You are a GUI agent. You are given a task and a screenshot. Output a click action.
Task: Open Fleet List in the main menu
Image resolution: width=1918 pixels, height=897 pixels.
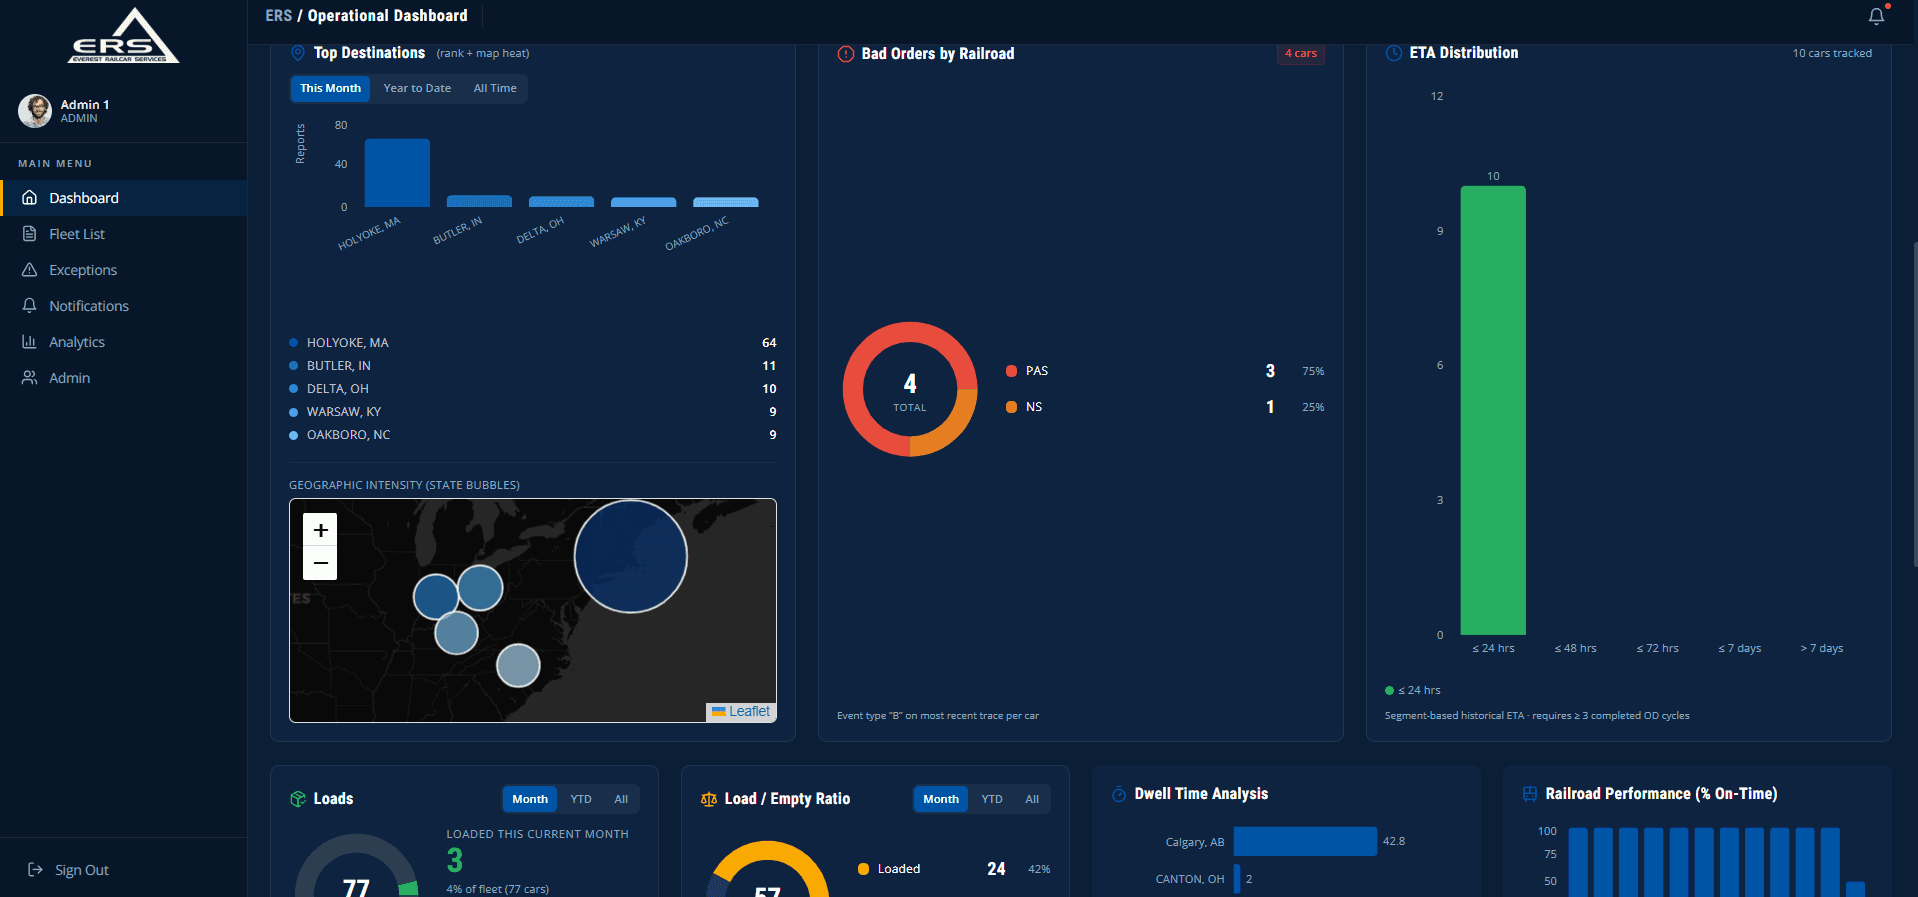coord(123,234)
